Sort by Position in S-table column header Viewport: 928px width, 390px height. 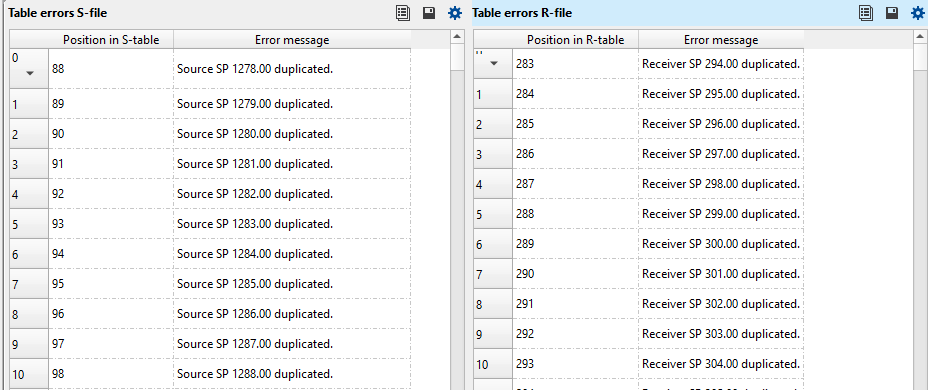coord(111,40)
